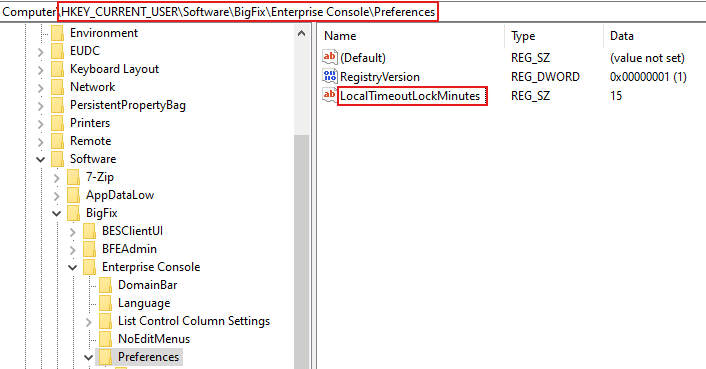Image resolution: width=706 pixels, height=369 pixels.
Task: Expand the Network key
Action: tap(41, 88)
